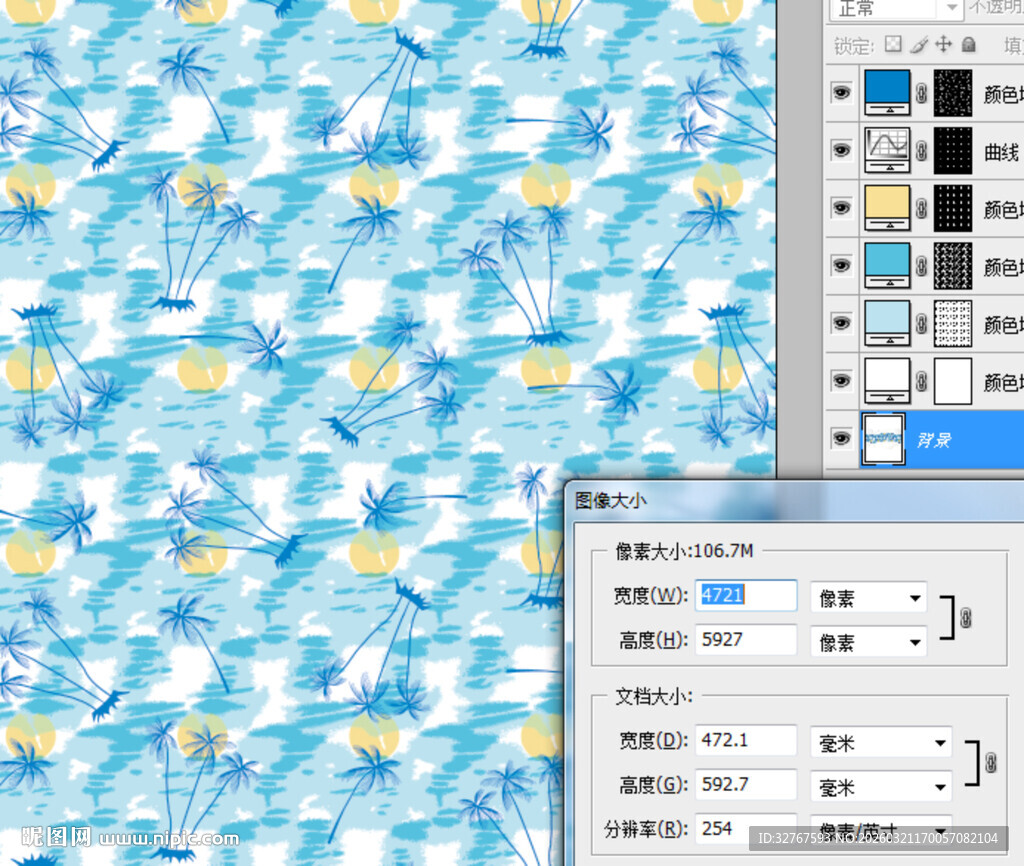
Task: Open pixel width unit dropdown
Action: 868,598
